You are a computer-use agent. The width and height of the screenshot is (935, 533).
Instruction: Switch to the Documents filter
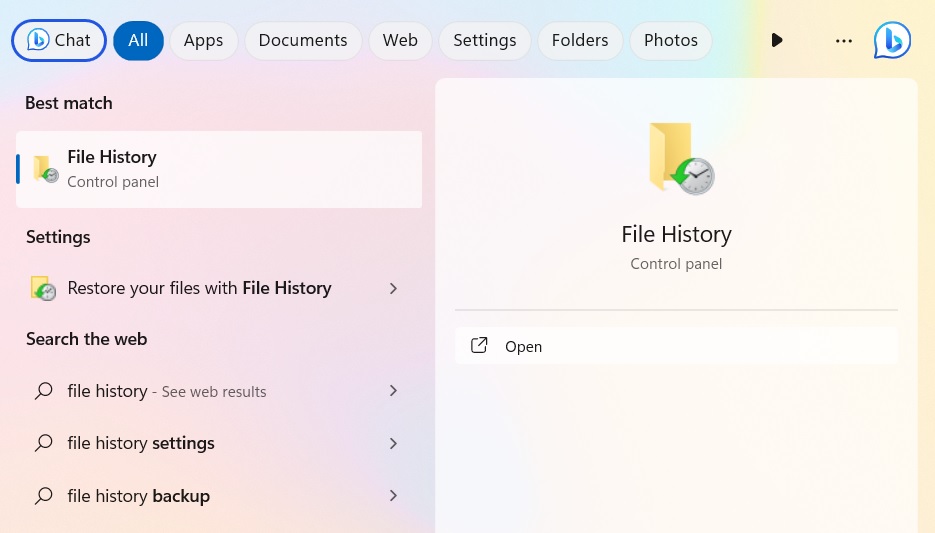coord(303,41)
